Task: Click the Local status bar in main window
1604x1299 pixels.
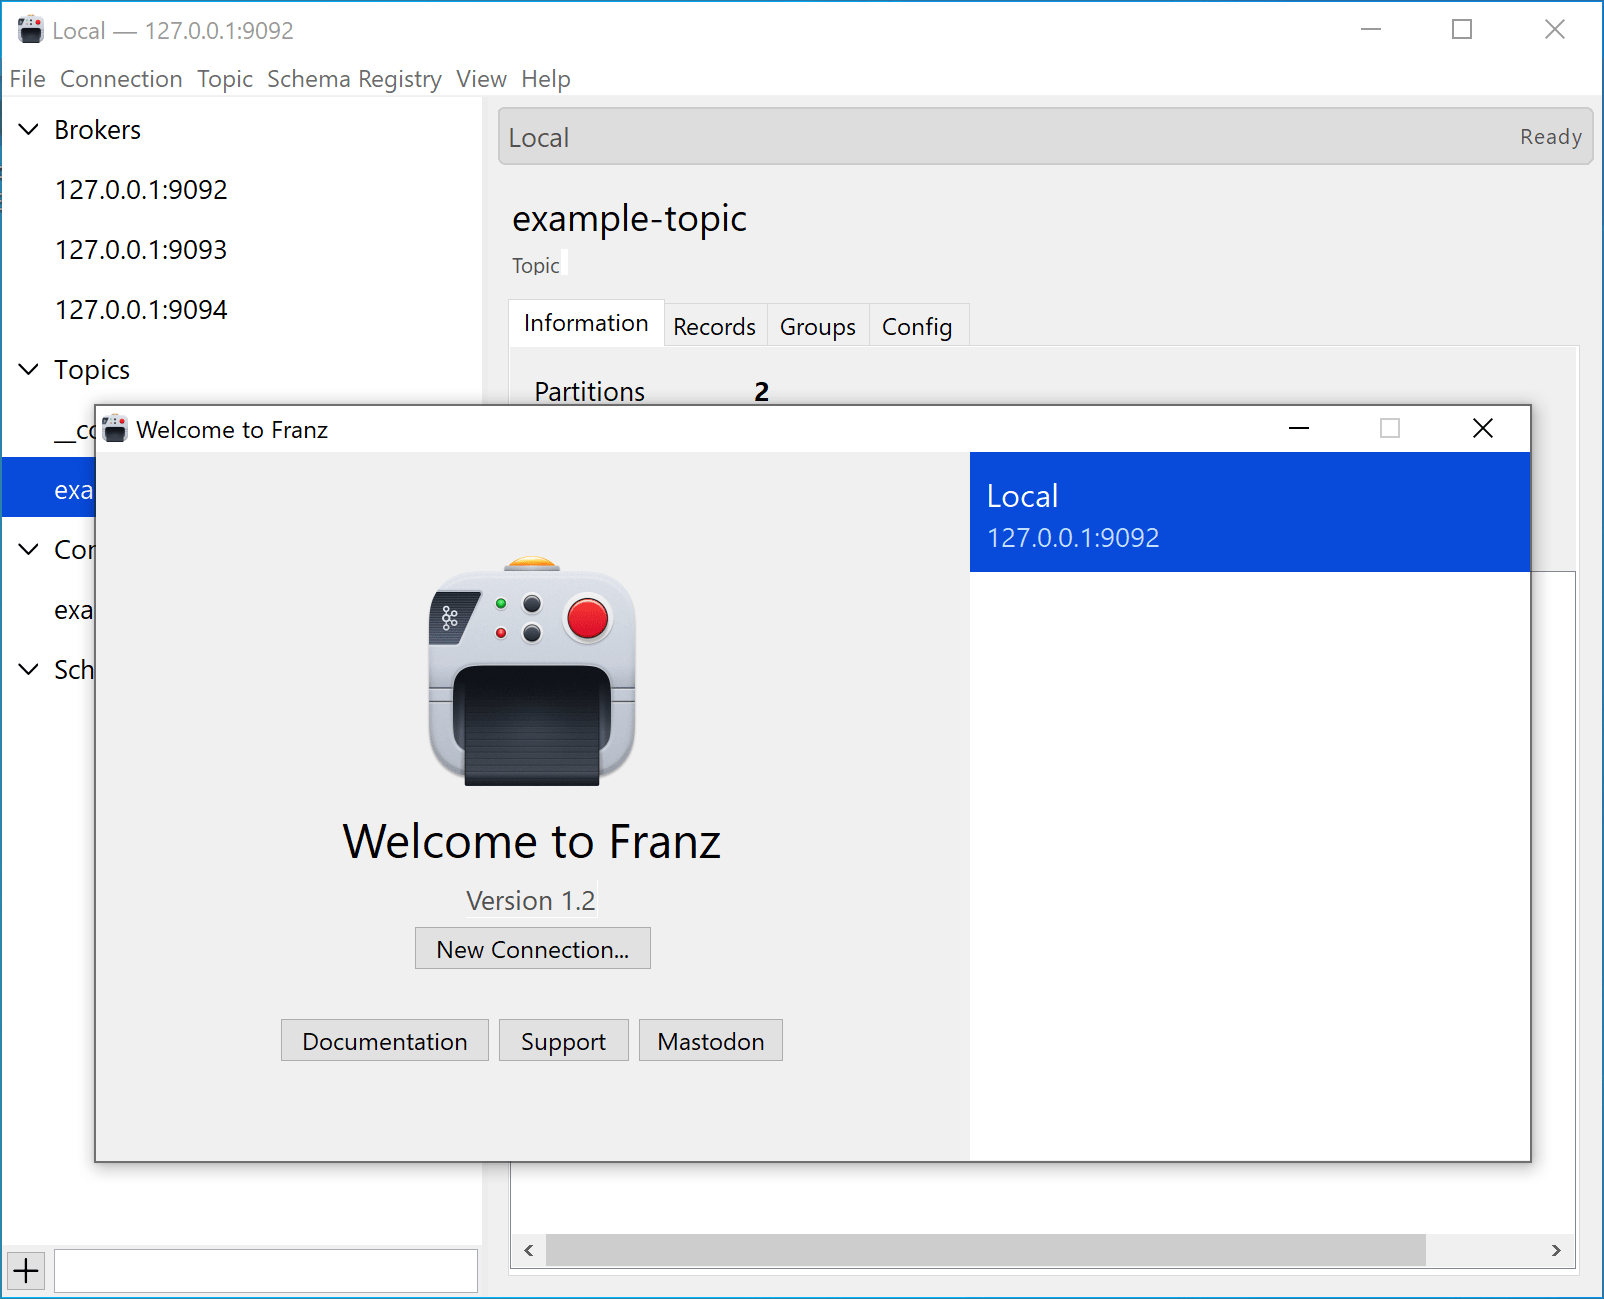Action: click(x=1045, y=137)
